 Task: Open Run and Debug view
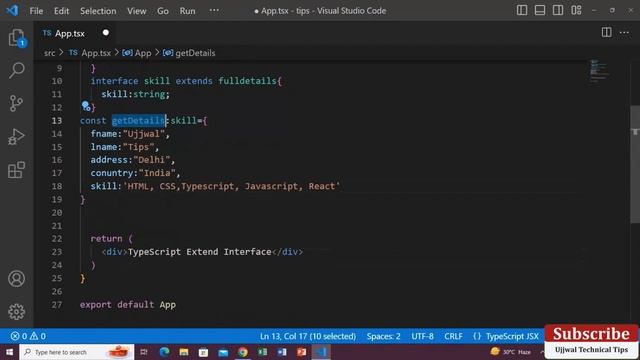(16, 137)
